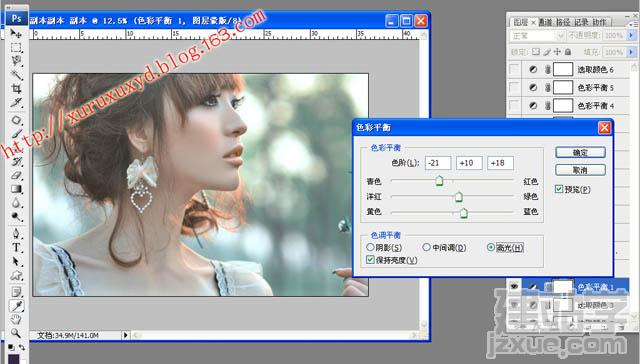Screen dimensions: 640x364
Task: Open the foreground color swatch
Action: [13, 359]
